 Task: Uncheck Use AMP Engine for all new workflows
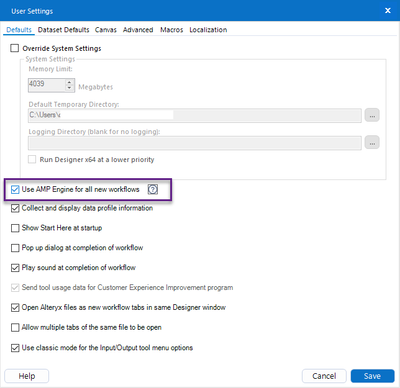(15, 190)
